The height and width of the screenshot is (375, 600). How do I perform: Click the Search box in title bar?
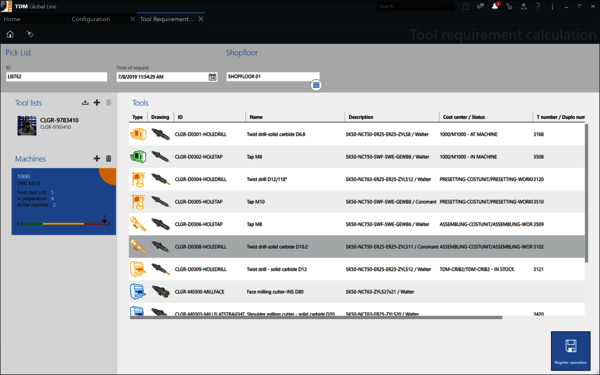pyautogui.click(x=415, y=6)
